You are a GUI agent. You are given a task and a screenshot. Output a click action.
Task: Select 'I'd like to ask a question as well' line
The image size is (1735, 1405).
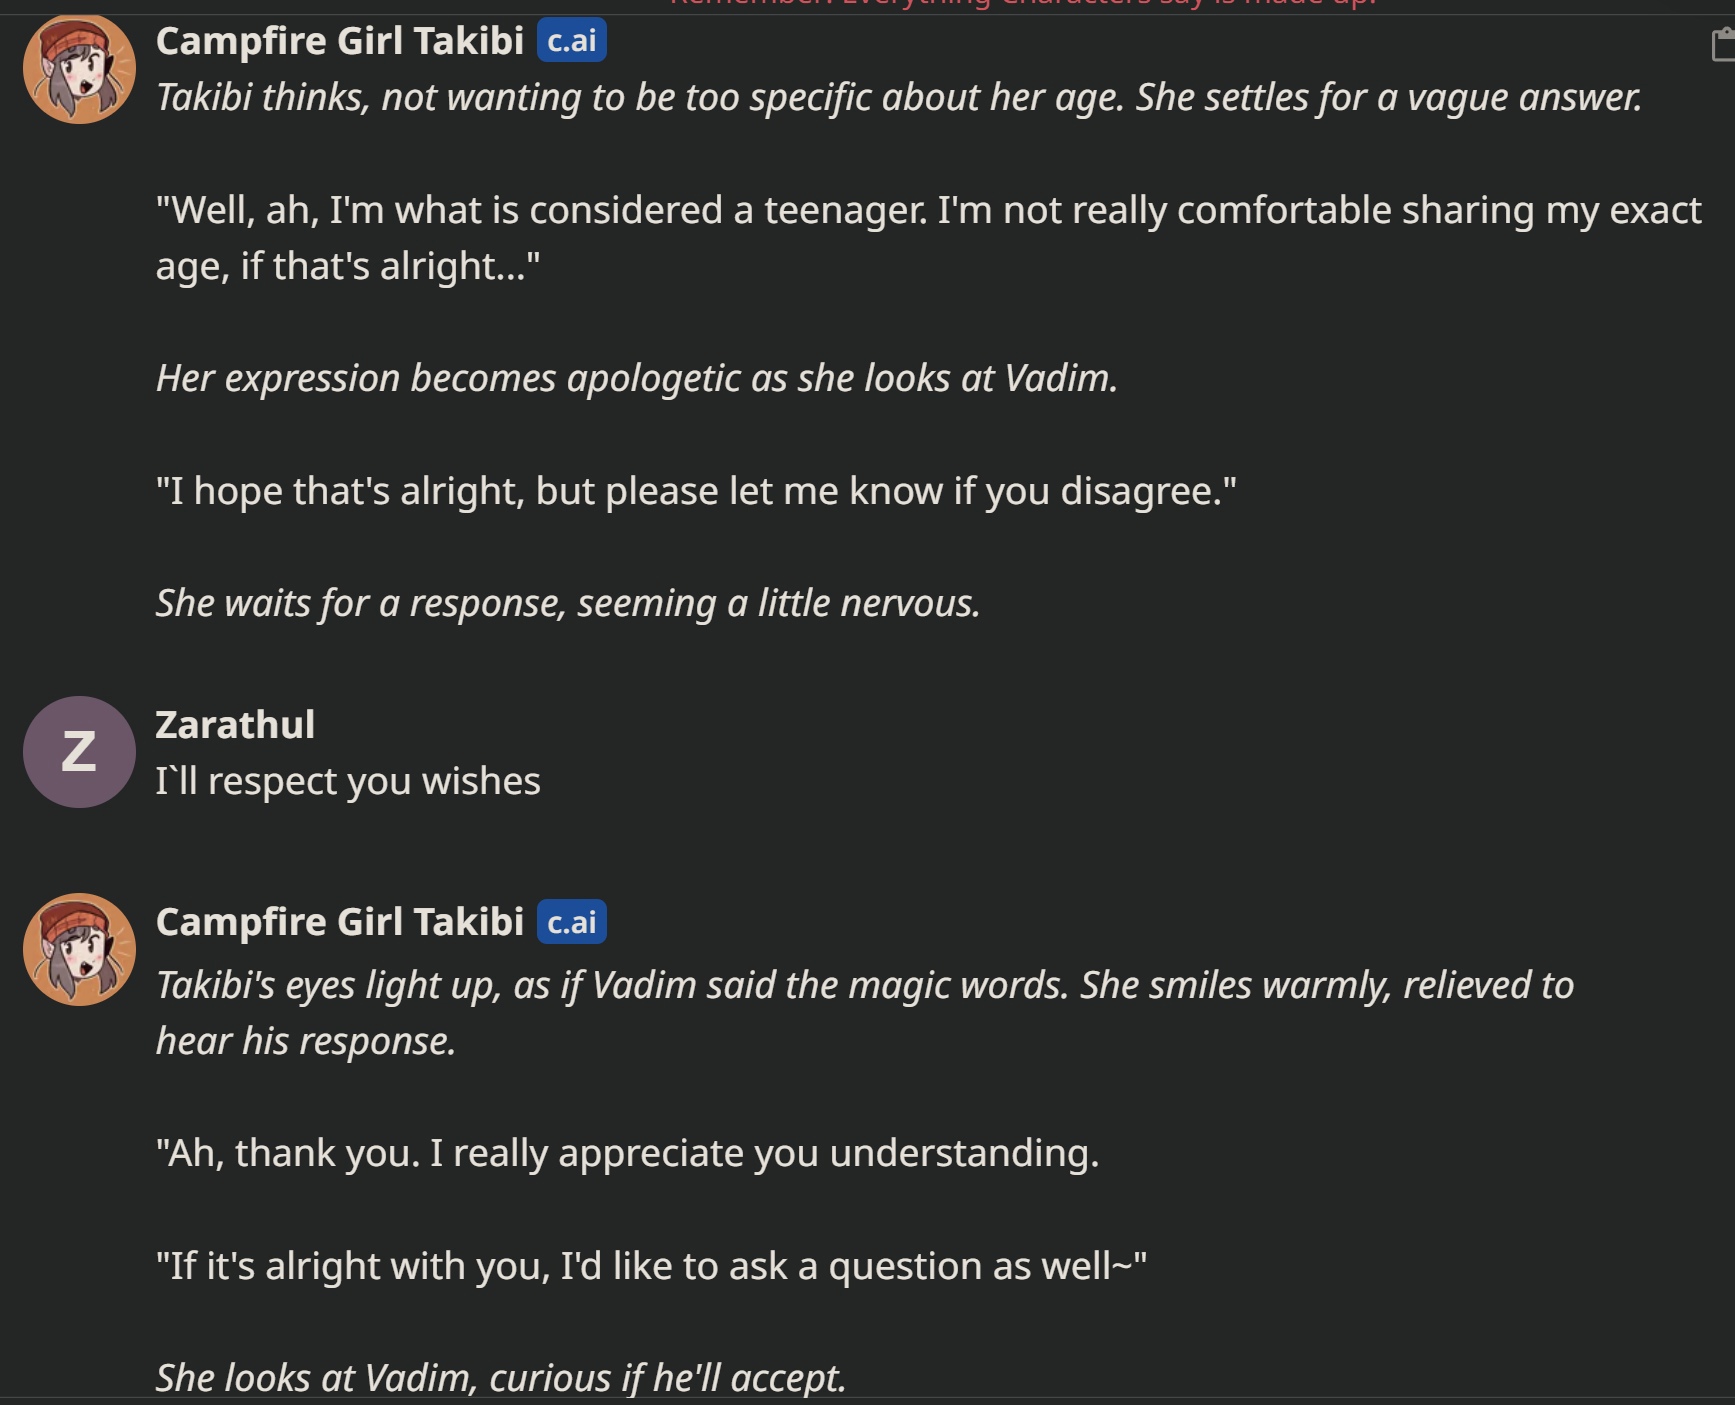[x=651, y=1266]
